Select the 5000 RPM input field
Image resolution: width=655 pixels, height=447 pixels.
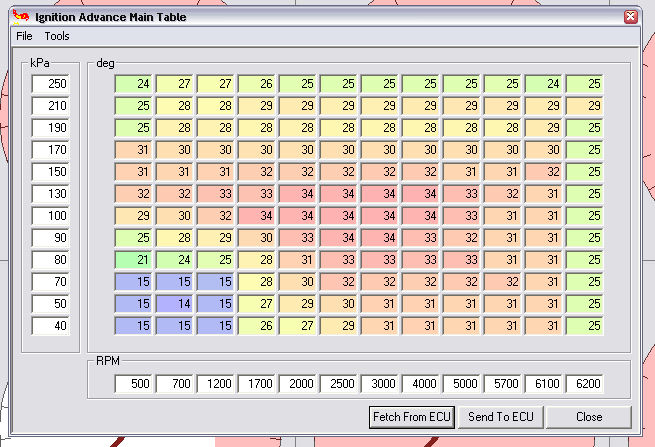click(x=462, y=384)
